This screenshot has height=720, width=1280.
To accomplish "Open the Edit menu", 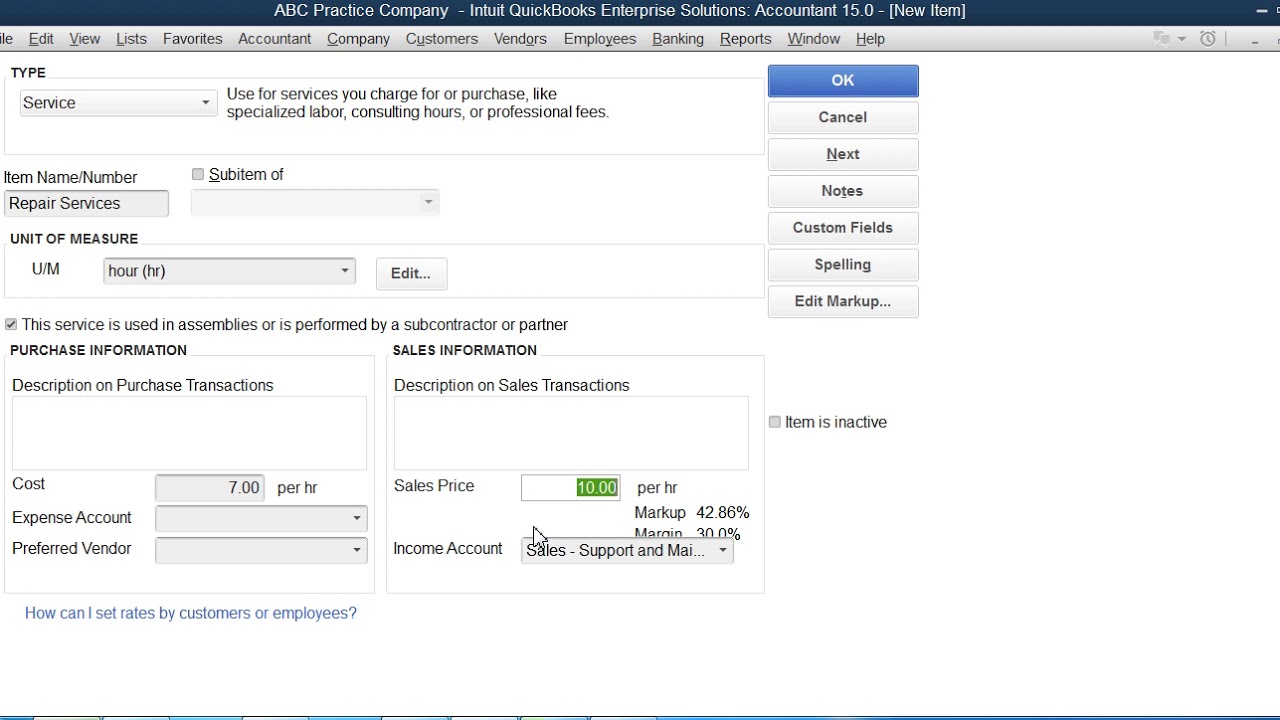I will pyautogui.click(x=41, y=39).
